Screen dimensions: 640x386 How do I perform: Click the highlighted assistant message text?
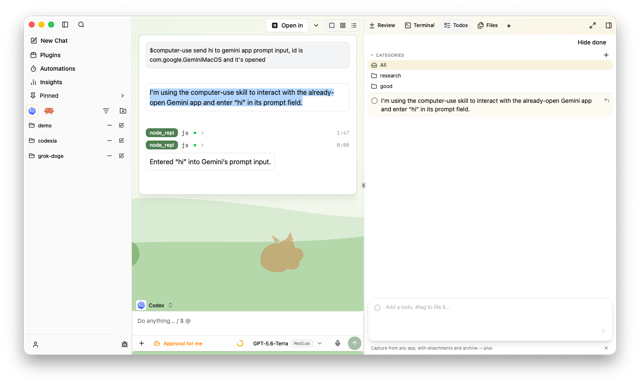242,98
